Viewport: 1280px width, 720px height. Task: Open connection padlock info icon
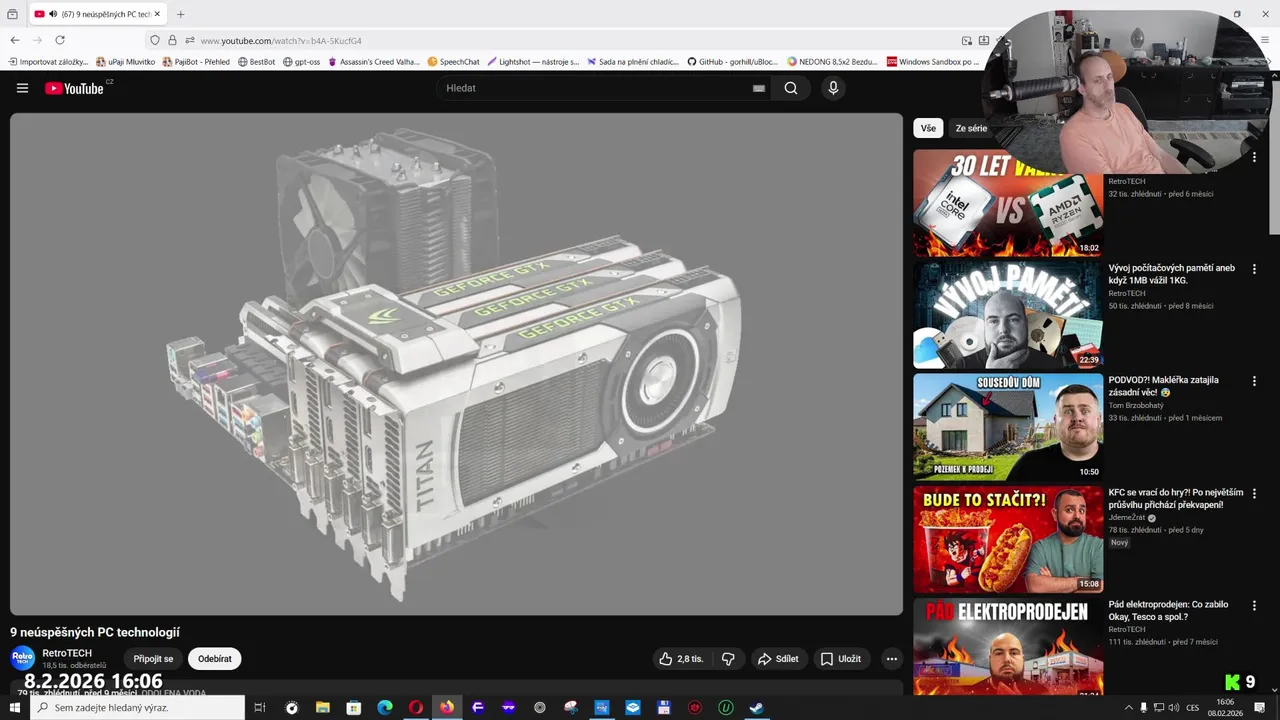[172, 40]
